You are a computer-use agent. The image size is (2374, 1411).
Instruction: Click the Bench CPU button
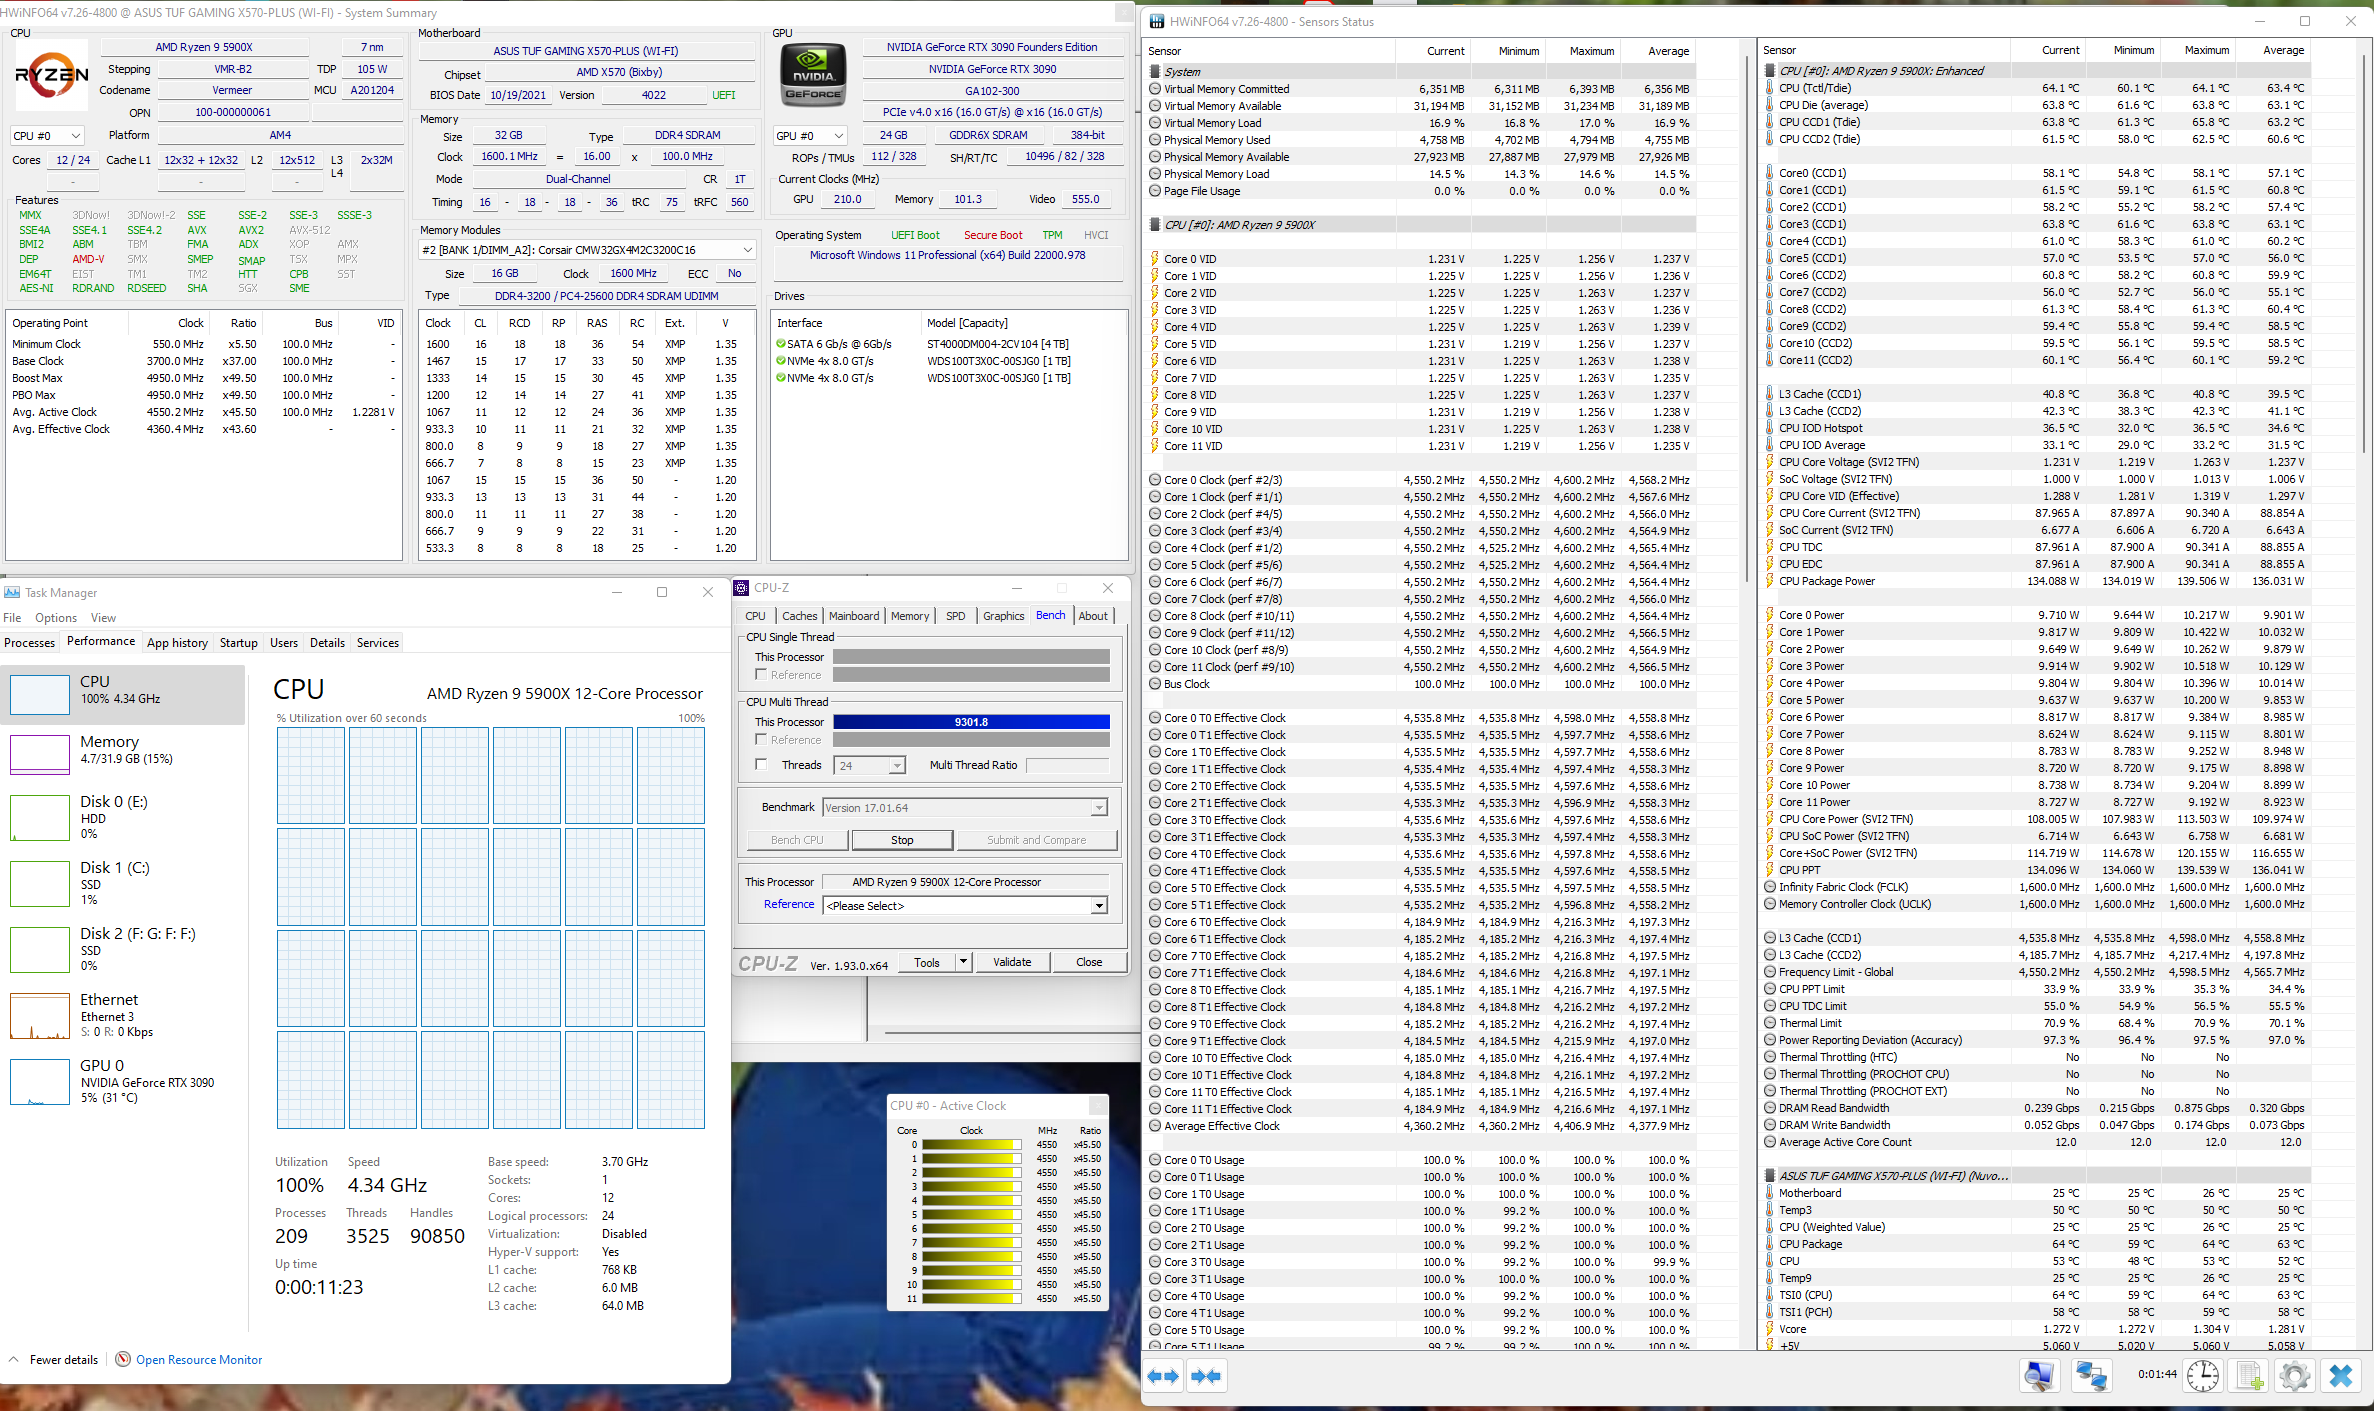[x=797, y=840]
